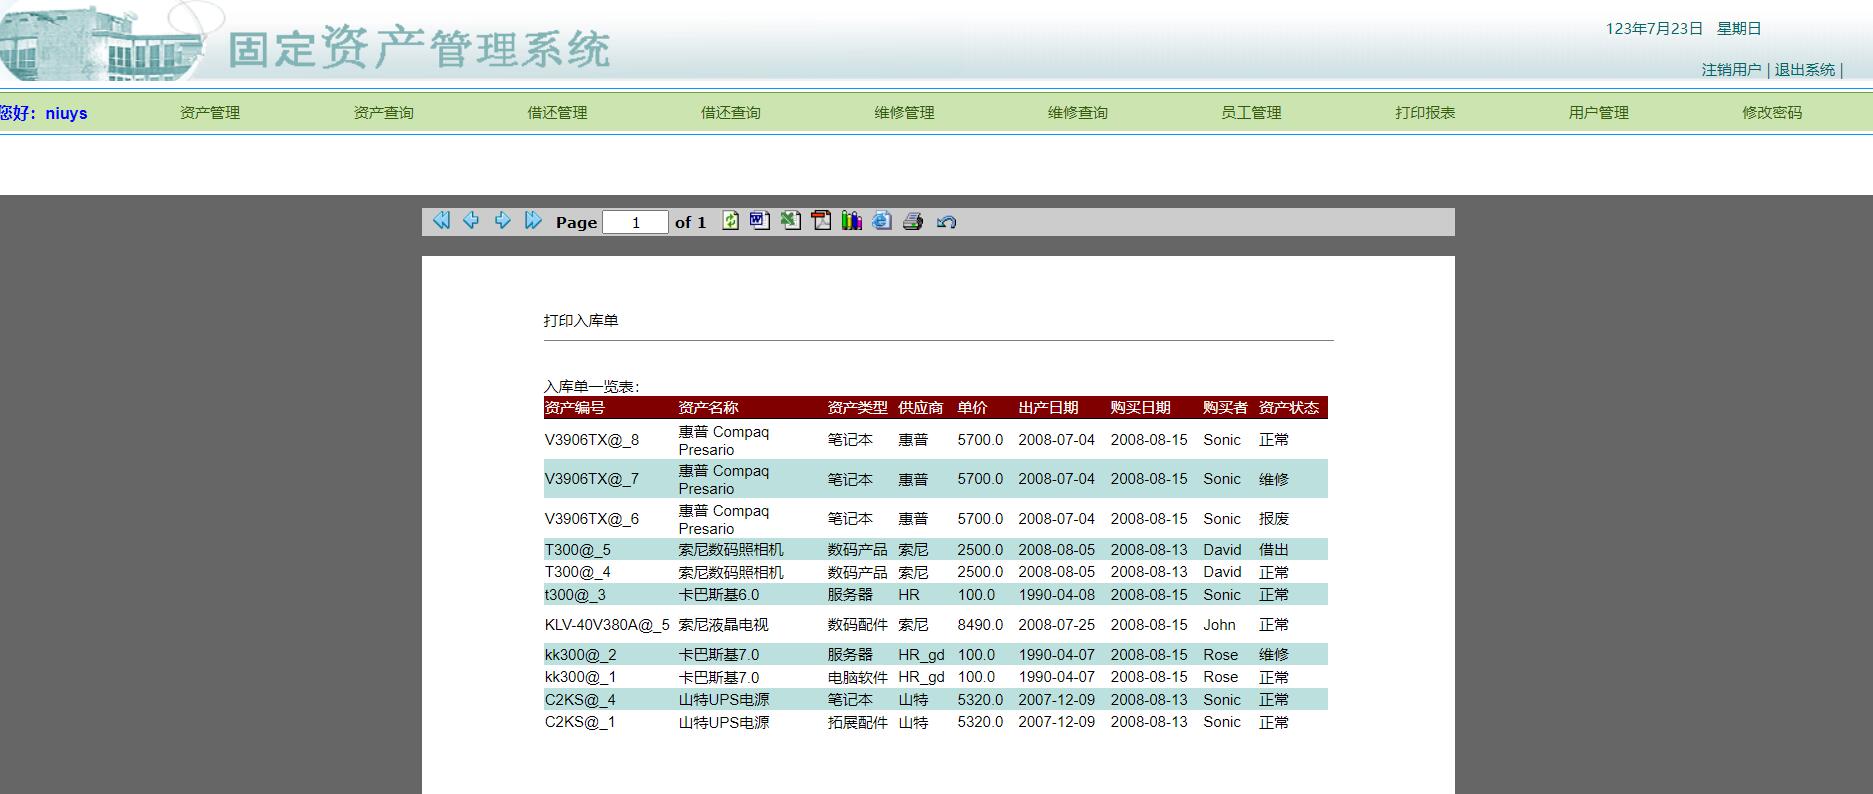Click 出产日期 column header
The image size is (1873, 794).
click(x=1048, y=408)
